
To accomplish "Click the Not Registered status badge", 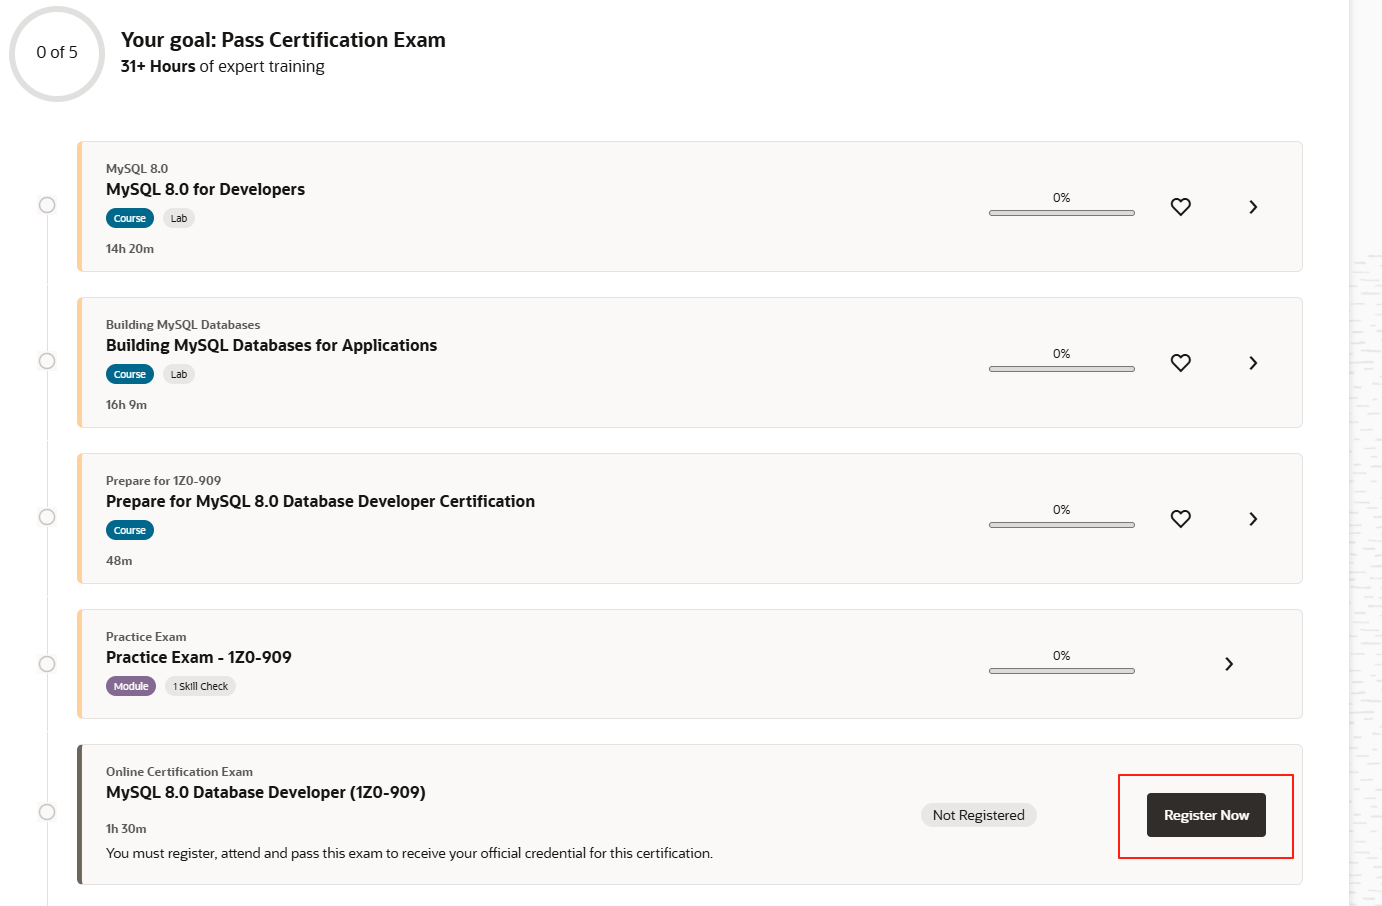I will pyautogui.click(x=978, y=815).
